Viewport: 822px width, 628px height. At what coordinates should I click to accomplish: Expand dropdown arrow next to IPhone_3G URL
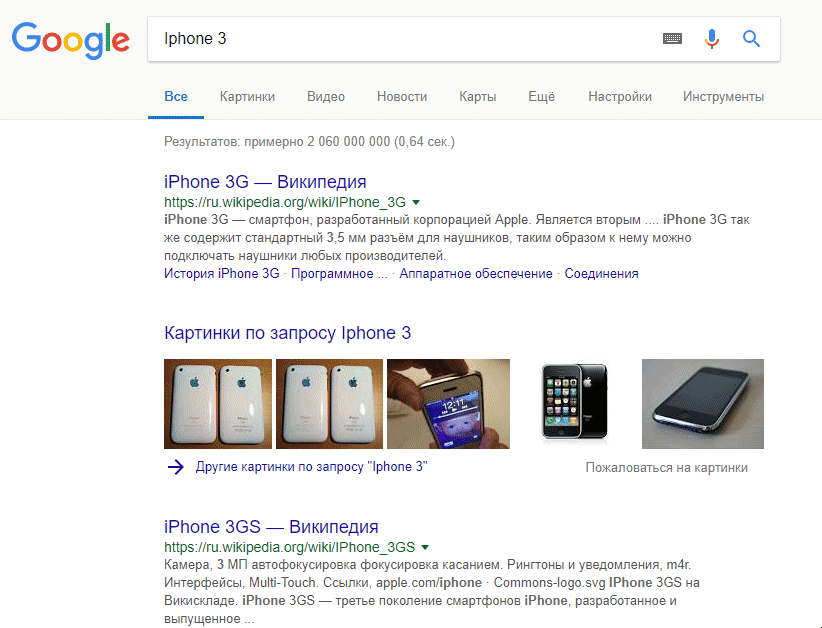416,202
